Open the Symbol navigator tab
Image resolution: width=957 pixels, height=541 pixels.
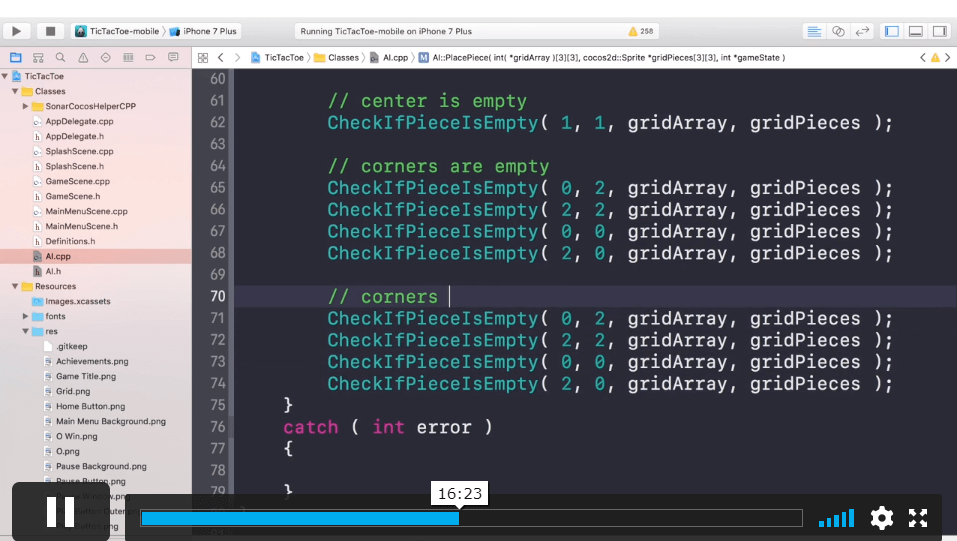38,57
